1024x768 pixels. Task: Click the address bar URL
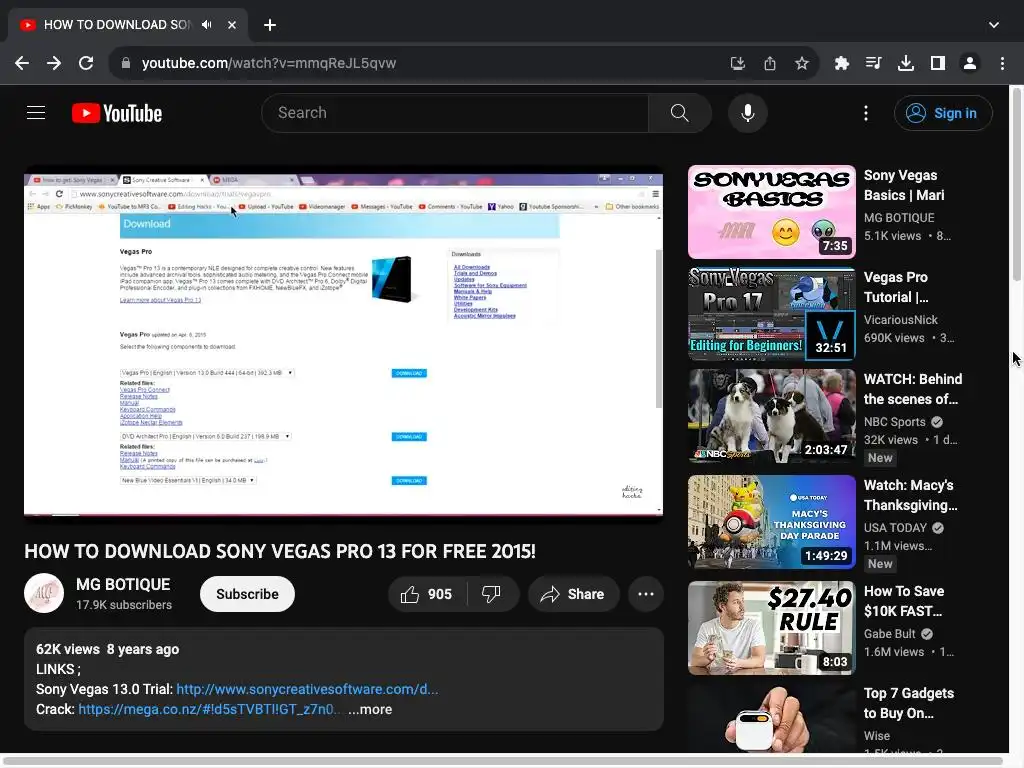(x=269, y=63)
